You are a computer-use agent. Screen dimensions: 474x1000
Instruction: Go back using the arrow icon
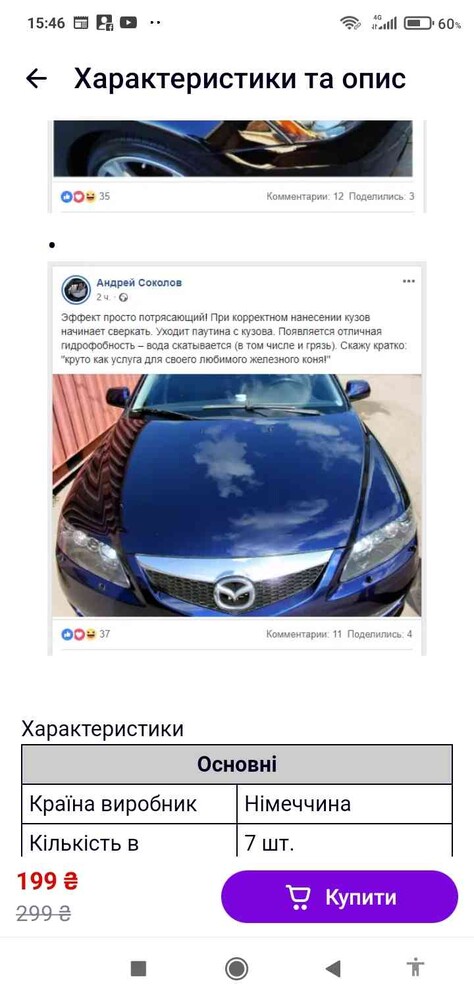click(36, 78)
